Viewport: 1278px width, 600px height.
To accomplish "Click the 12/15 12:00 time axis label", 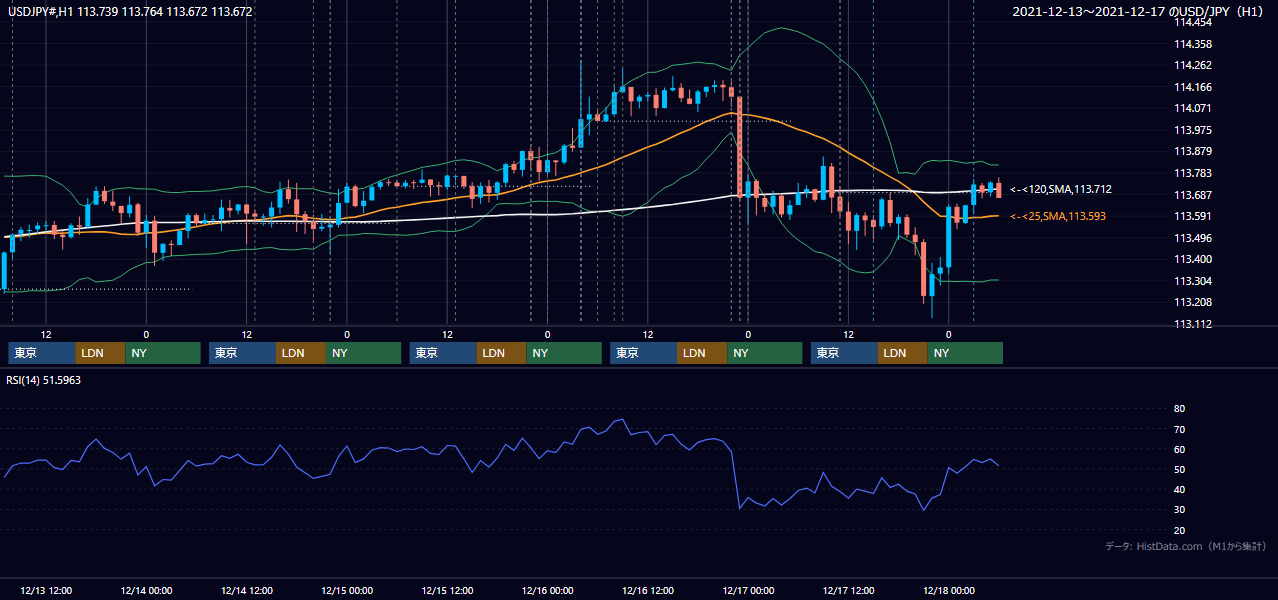I will (x=448, y=590).
